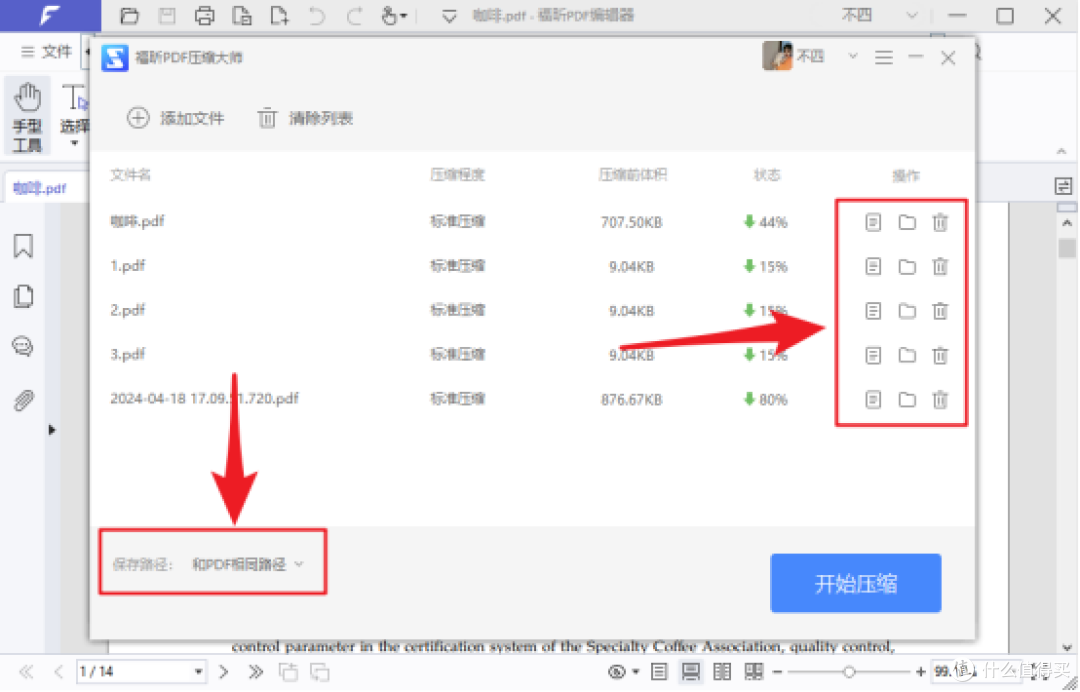Click the Redo arrow in Foxit title toolbar
The image size is (1080, 692).
pos(354,15)
